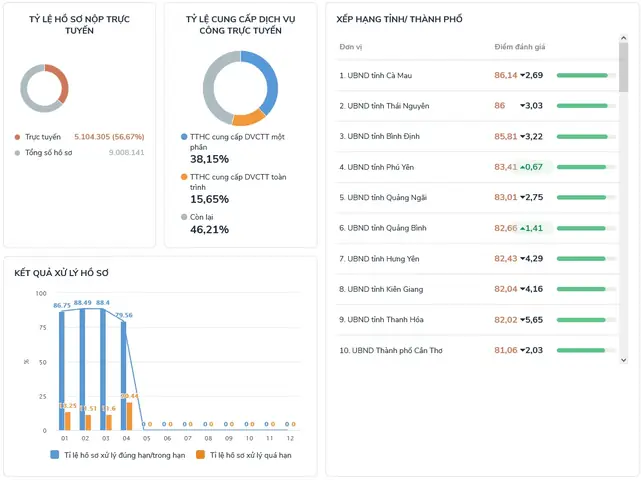Click the gray 'Tổng số hồ sơ' legend dot
The height and width of the screenshot is (480, 644).
[18, 153]
